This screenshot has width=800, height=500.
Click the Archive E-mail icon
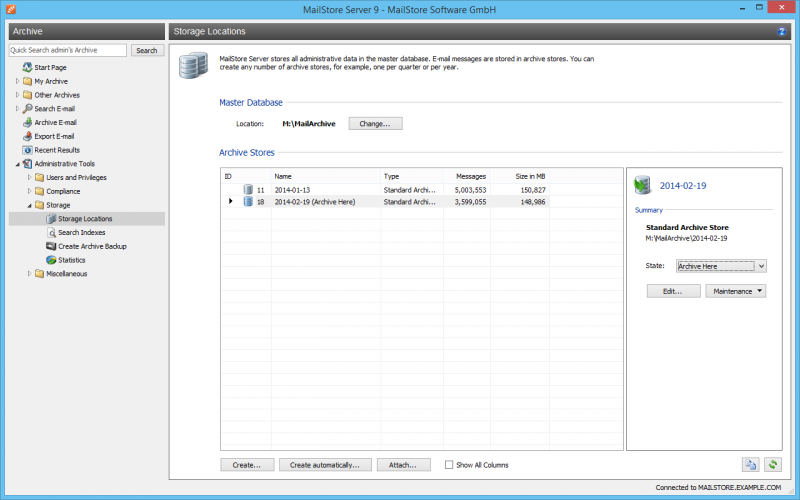coord(28,122)
